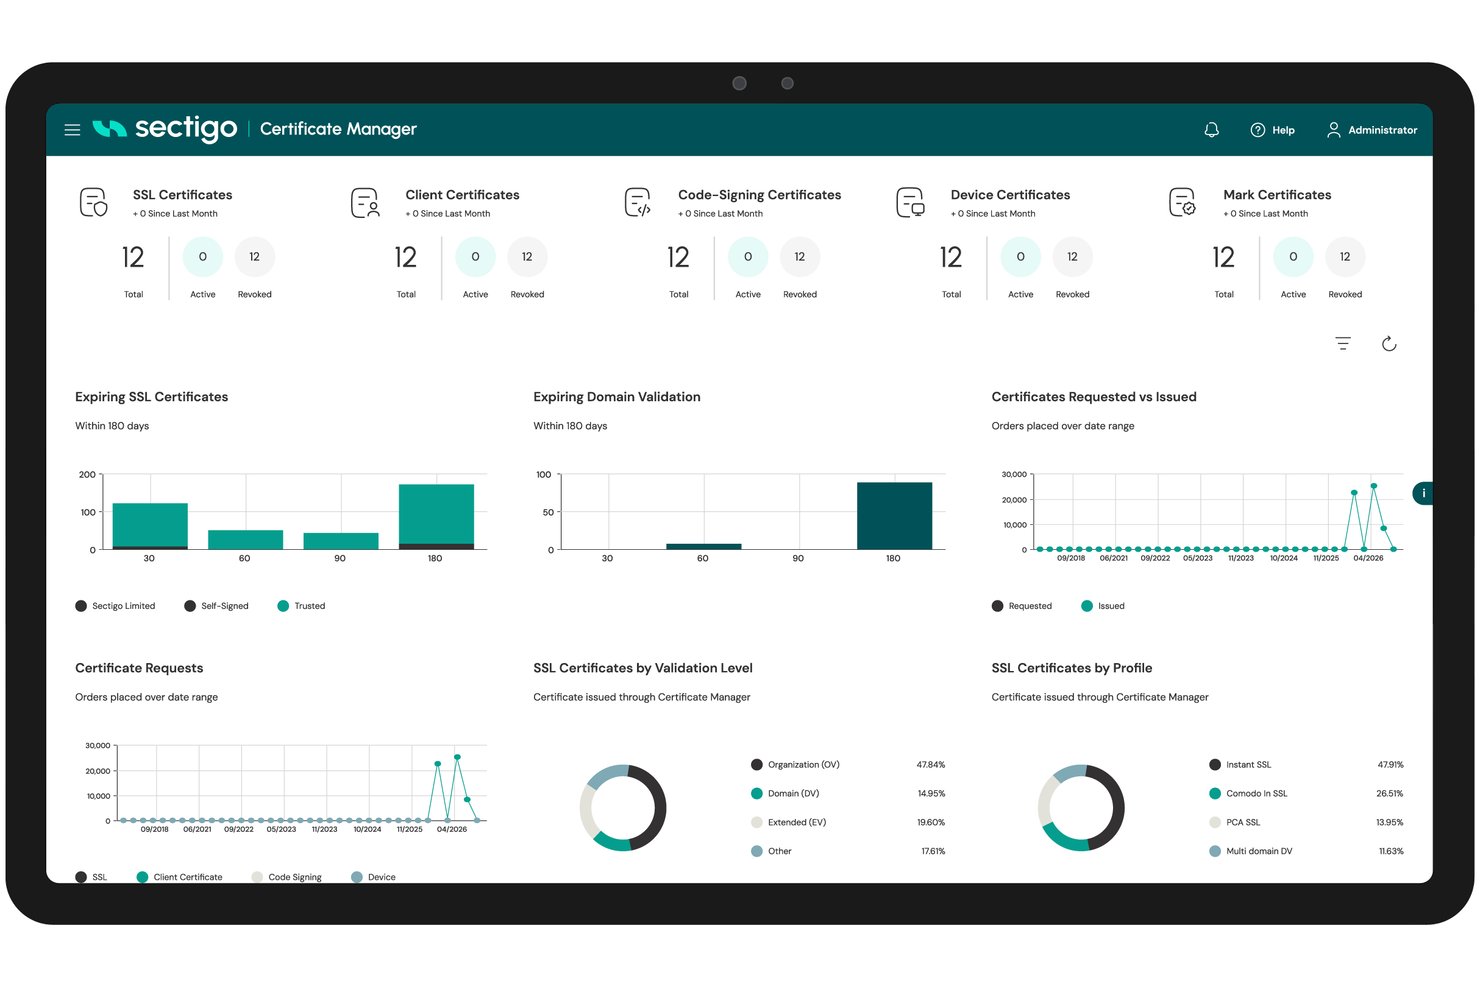Click highest peak point in Requested vs Issued chart
The height and width of the screenshot is (987, 1480).
click(1373, 486)
